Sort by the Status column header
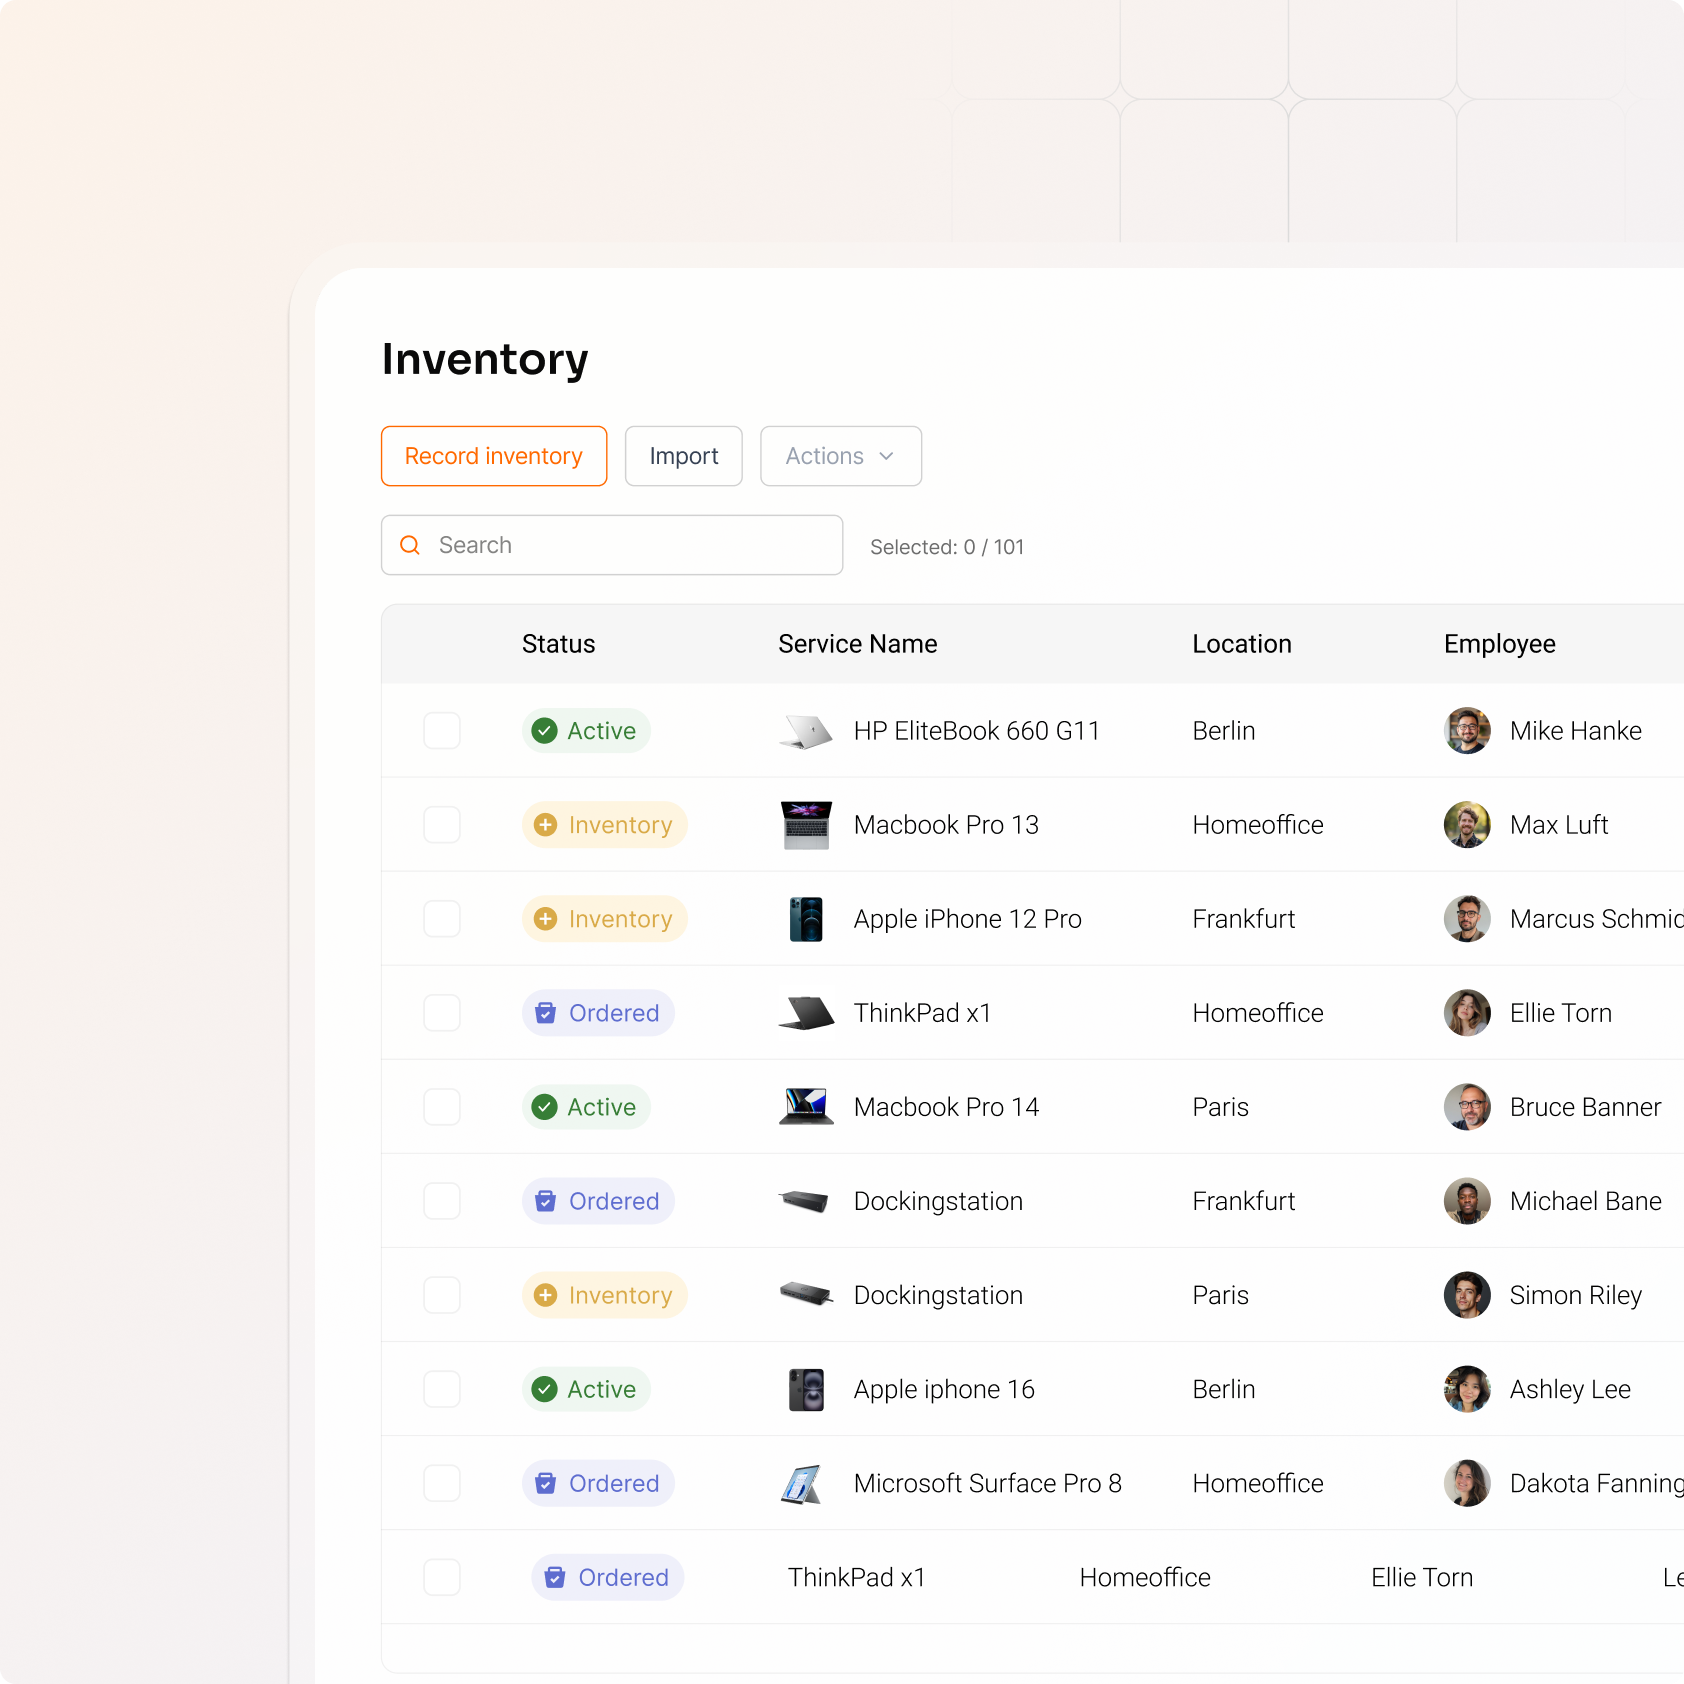 (558, 644)
